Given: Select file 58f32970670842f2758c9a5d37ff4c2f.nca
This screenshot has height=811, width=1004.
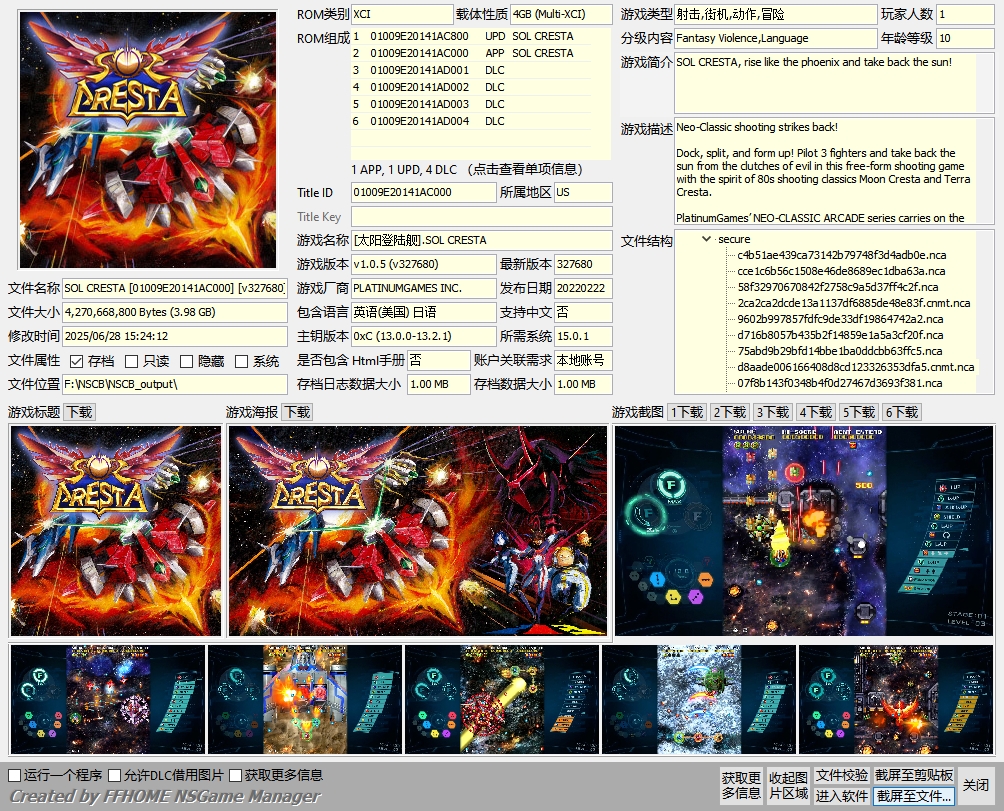Looking at the screenshot, I should click(x=838, y=287).
